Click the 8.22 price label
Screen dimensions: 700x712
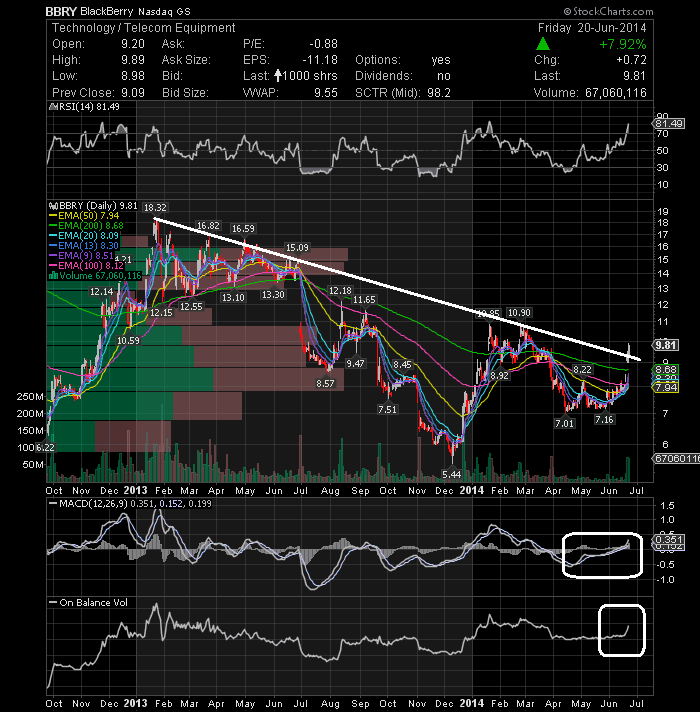point(582,370)
